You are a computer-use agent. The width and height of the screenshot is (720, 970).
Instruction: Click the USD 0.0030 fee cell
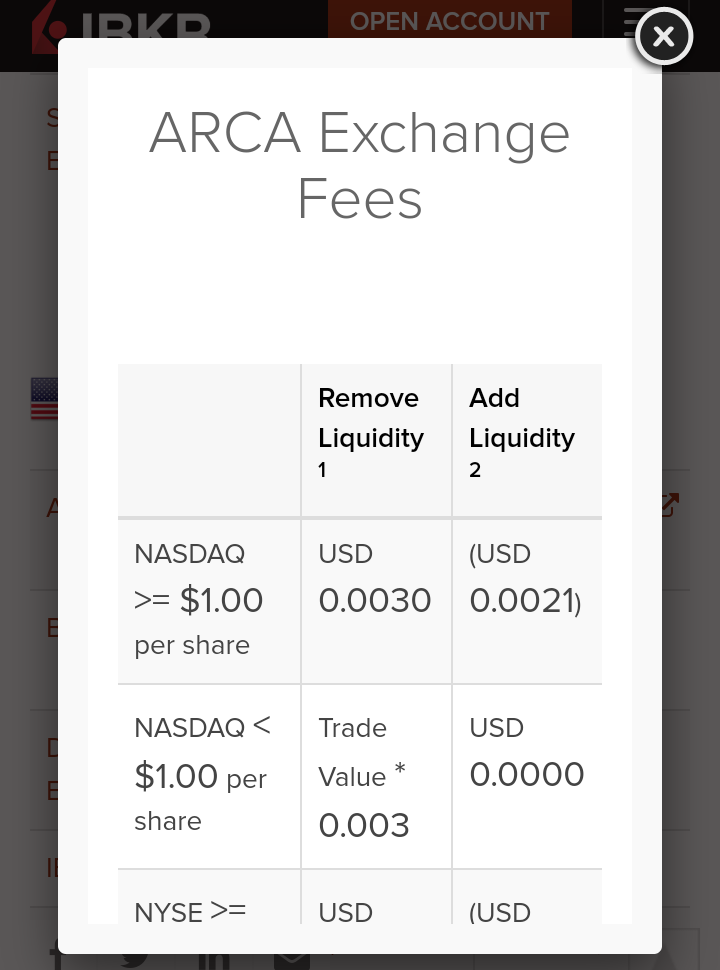click(x=375, y=581)
